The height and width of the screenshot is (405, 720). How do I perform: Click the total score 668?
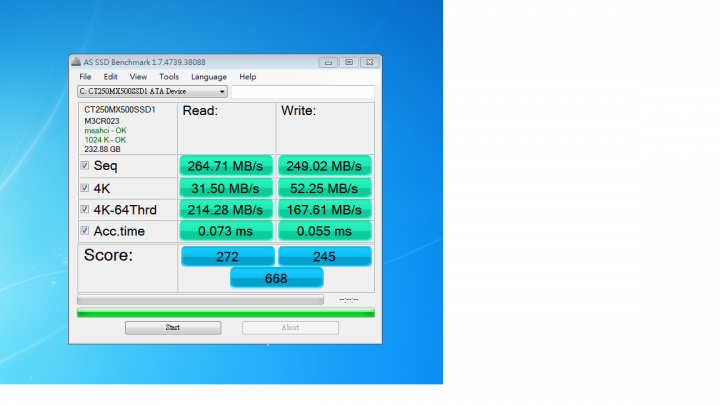[x=276, y=278]
